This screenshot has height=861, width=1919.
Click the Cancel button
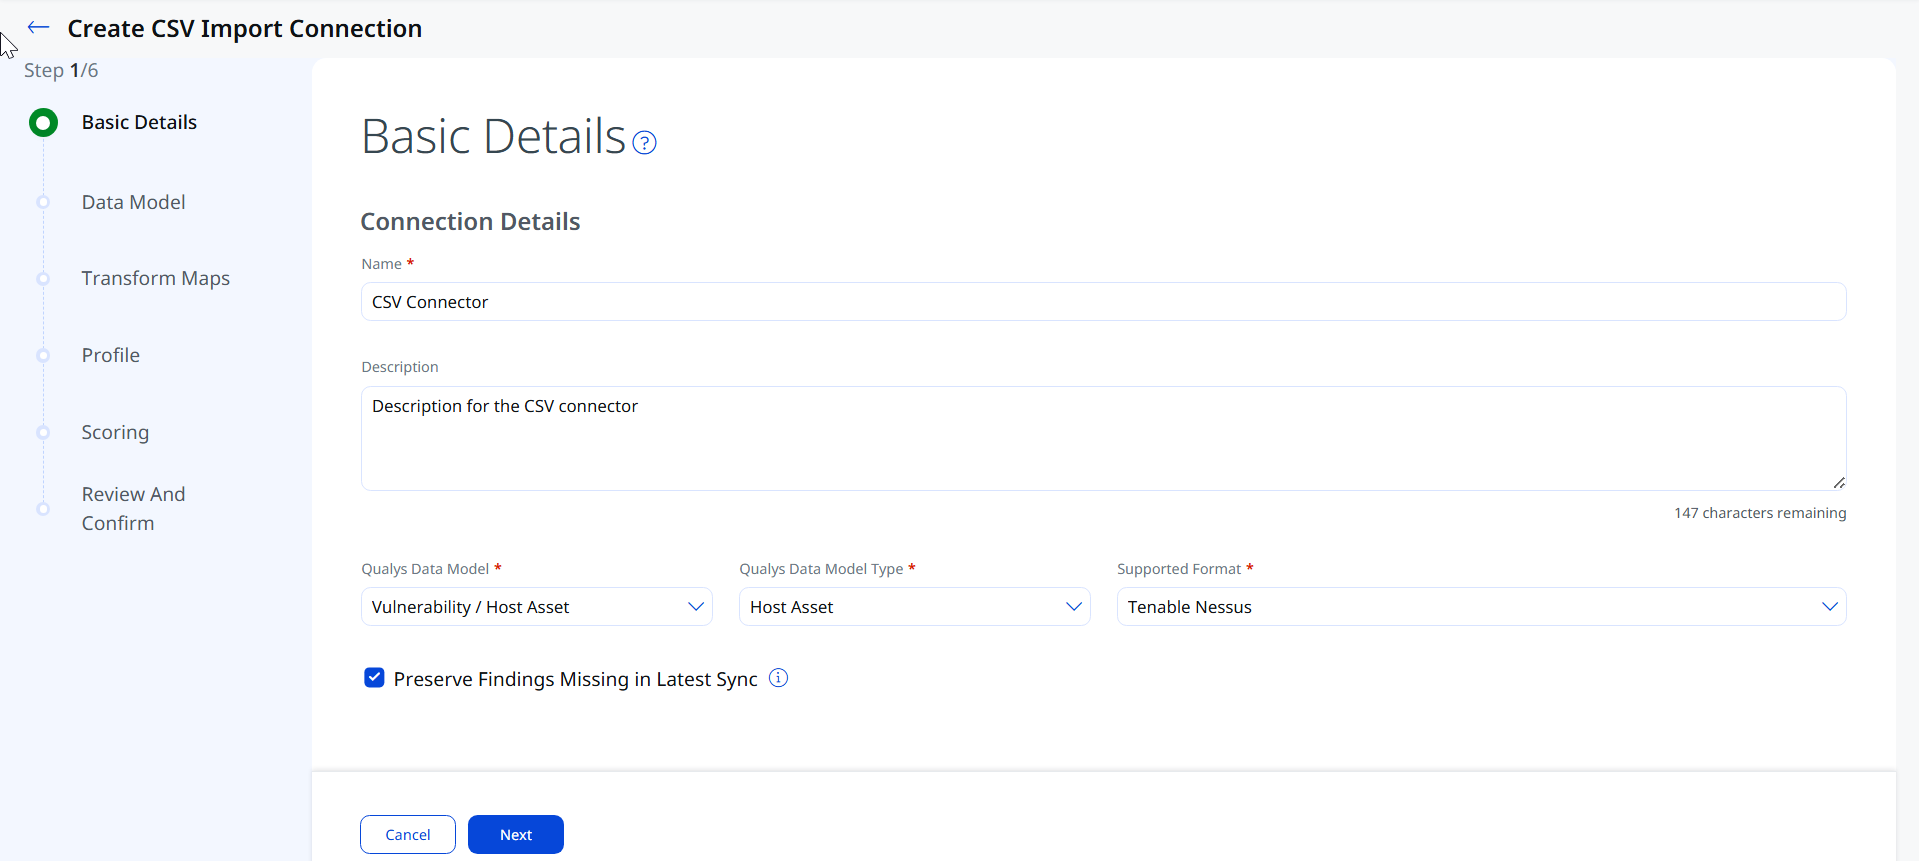pos(408,834)
